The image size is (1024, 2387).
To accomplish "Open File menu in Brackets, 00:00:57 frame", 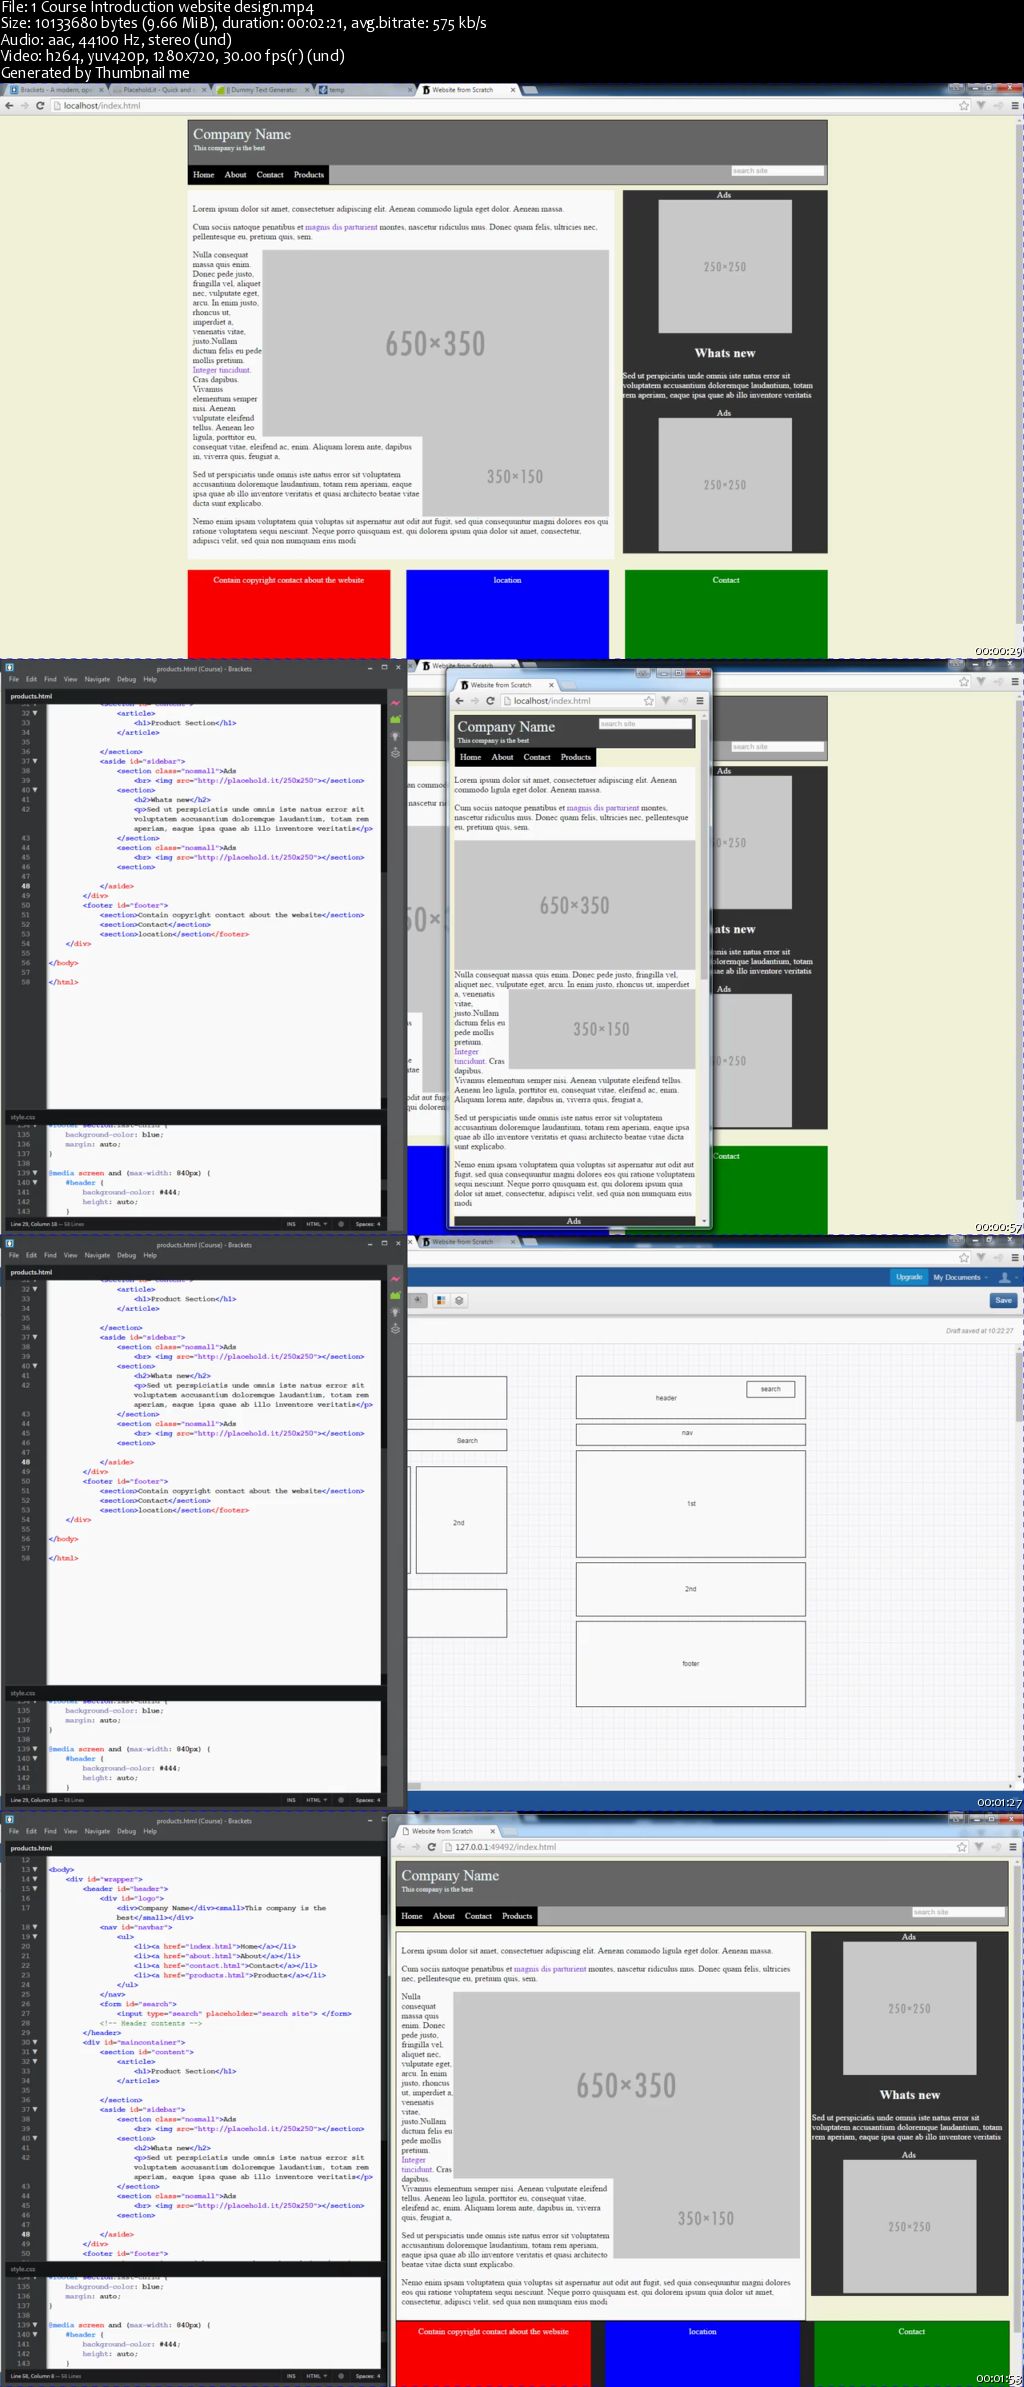I will click(14, 679).
